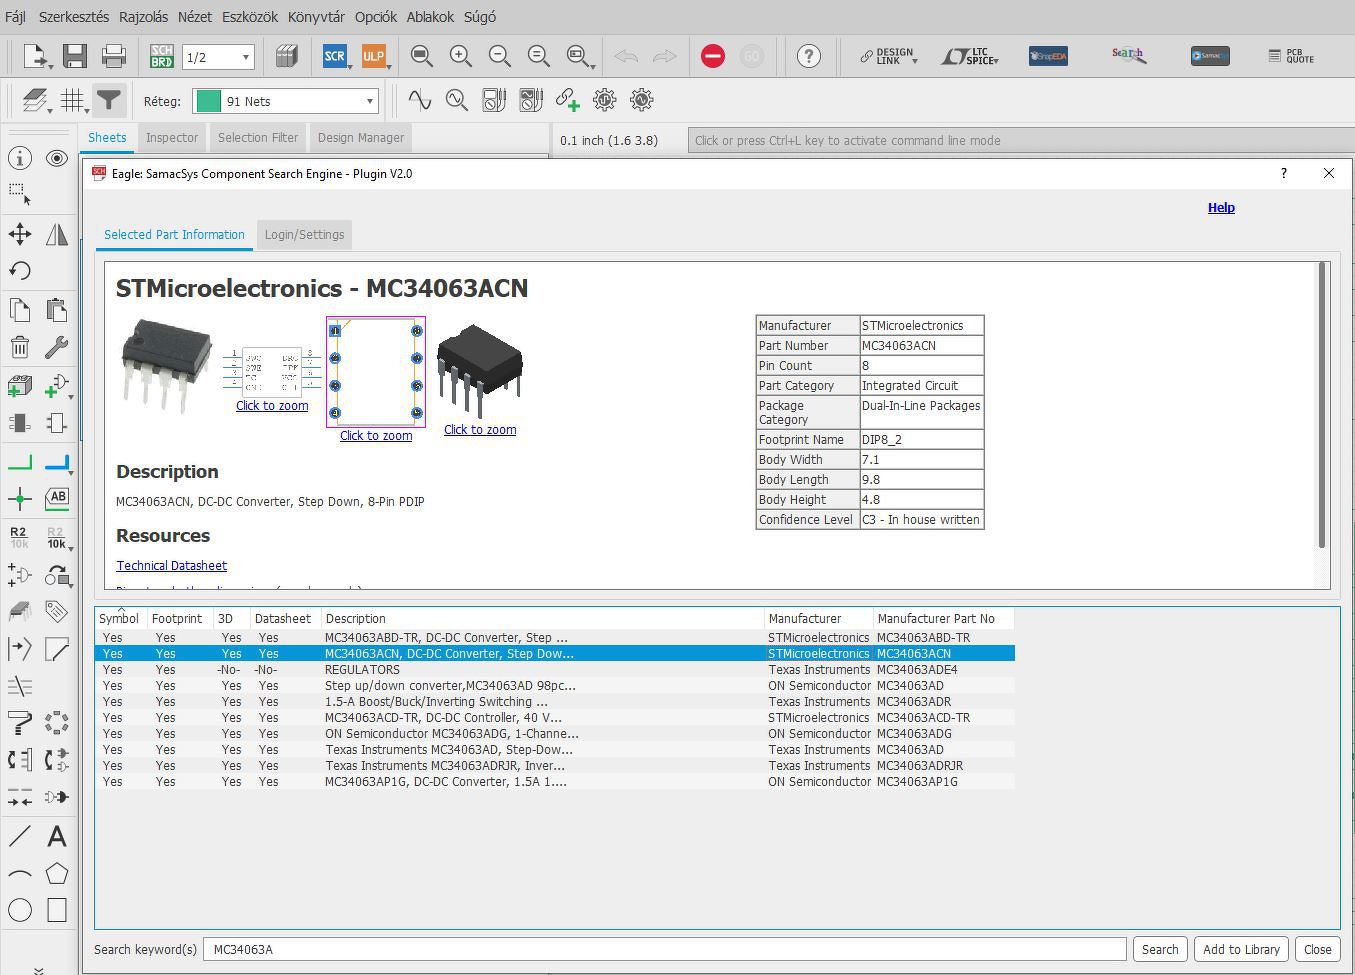1355x975 pixels.
Task: Select the MC34063ADG result row
Action: 555,734
